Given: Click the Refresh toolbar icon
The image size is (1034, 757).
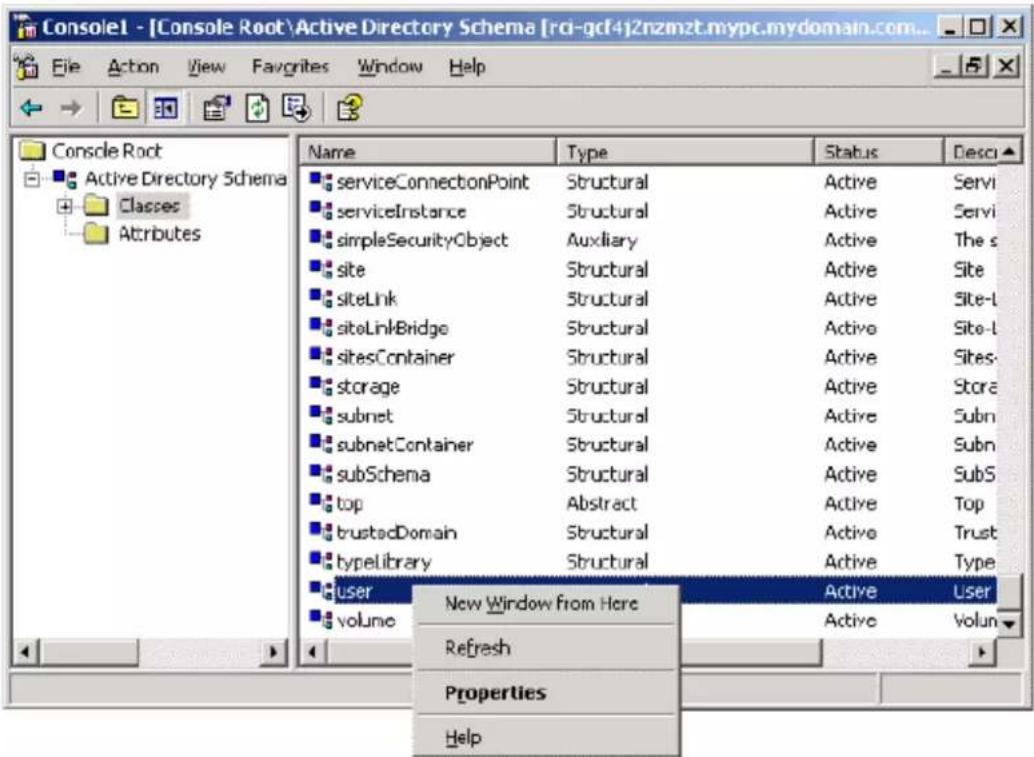Looking at the screenshot, I should click(x=257, y=107).
